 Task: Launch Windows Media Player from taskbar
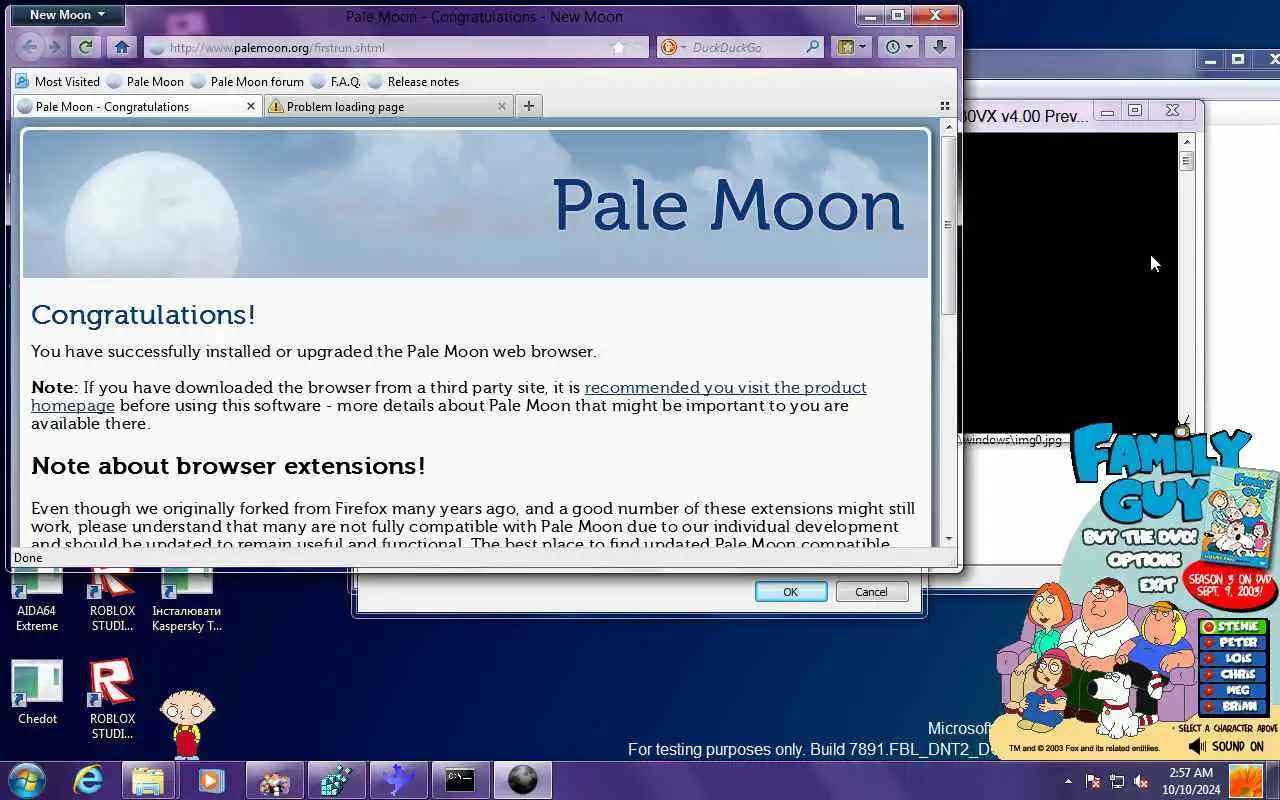tap(211, 780)
